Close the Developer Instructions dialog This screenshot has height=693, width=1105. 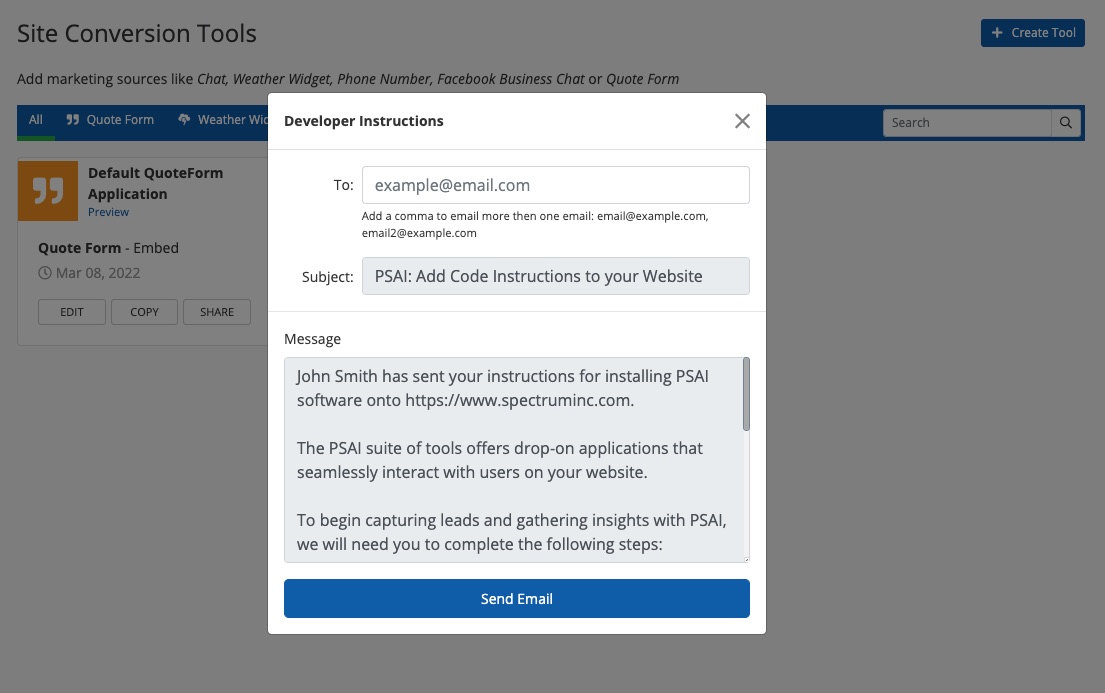tap(742, 121)
